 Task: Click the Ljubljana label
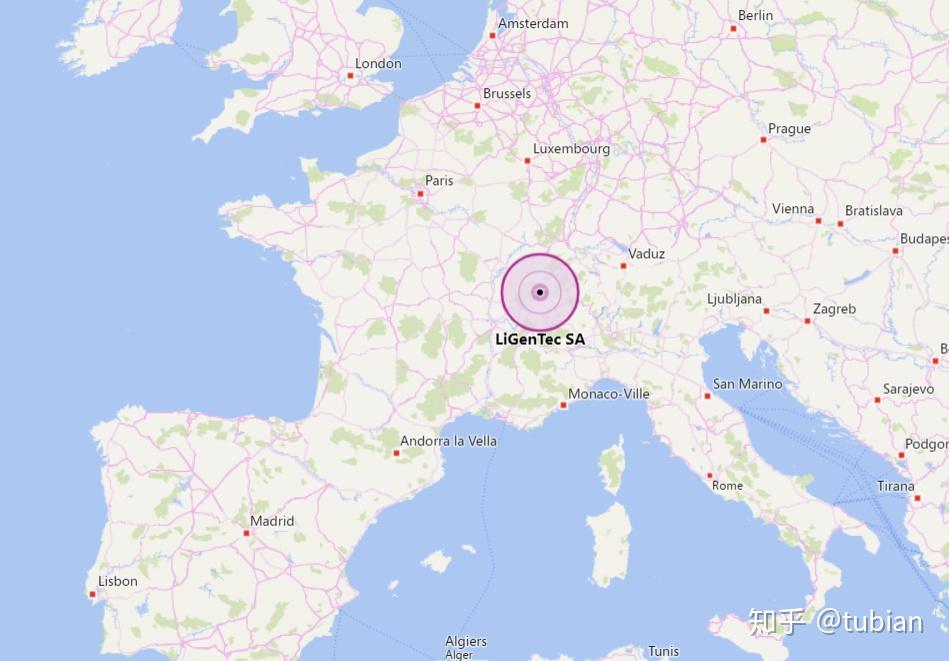click(734, 299)
